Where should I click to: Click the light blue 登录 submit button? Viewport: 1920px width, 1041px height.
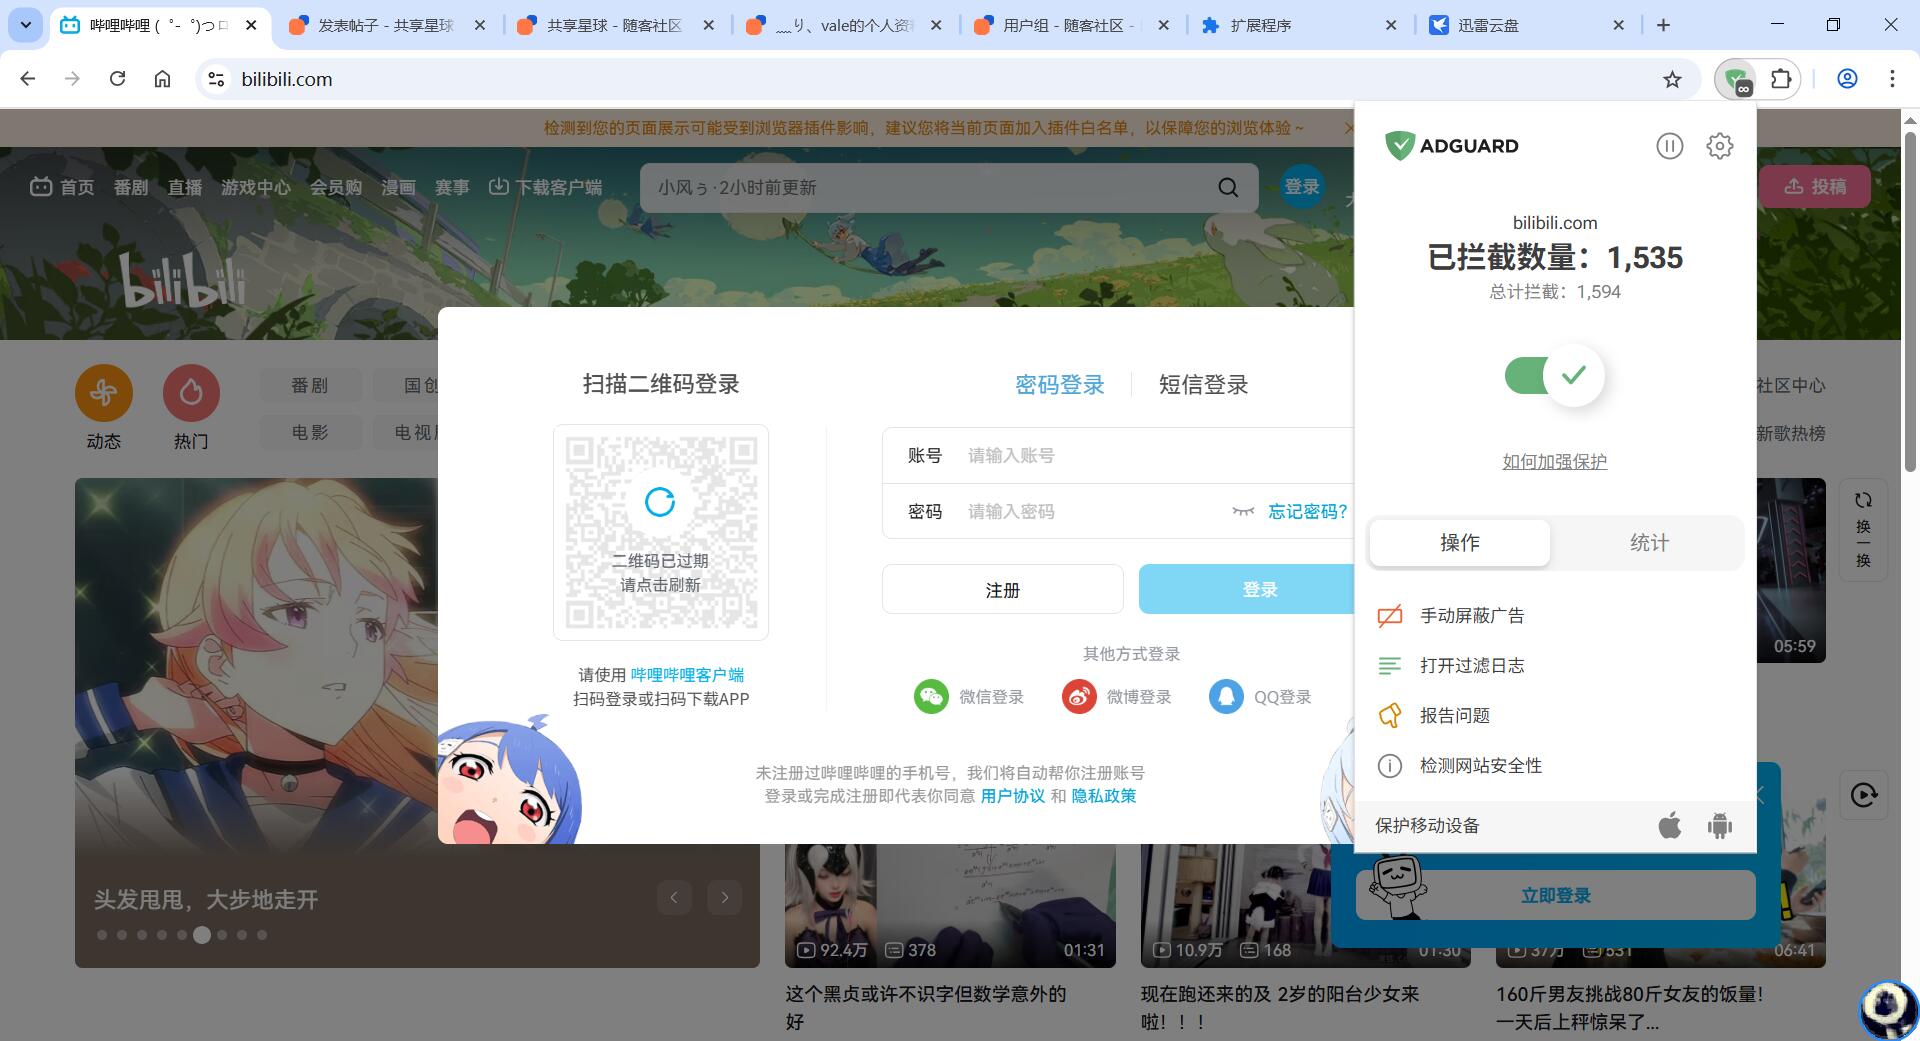1247,590
